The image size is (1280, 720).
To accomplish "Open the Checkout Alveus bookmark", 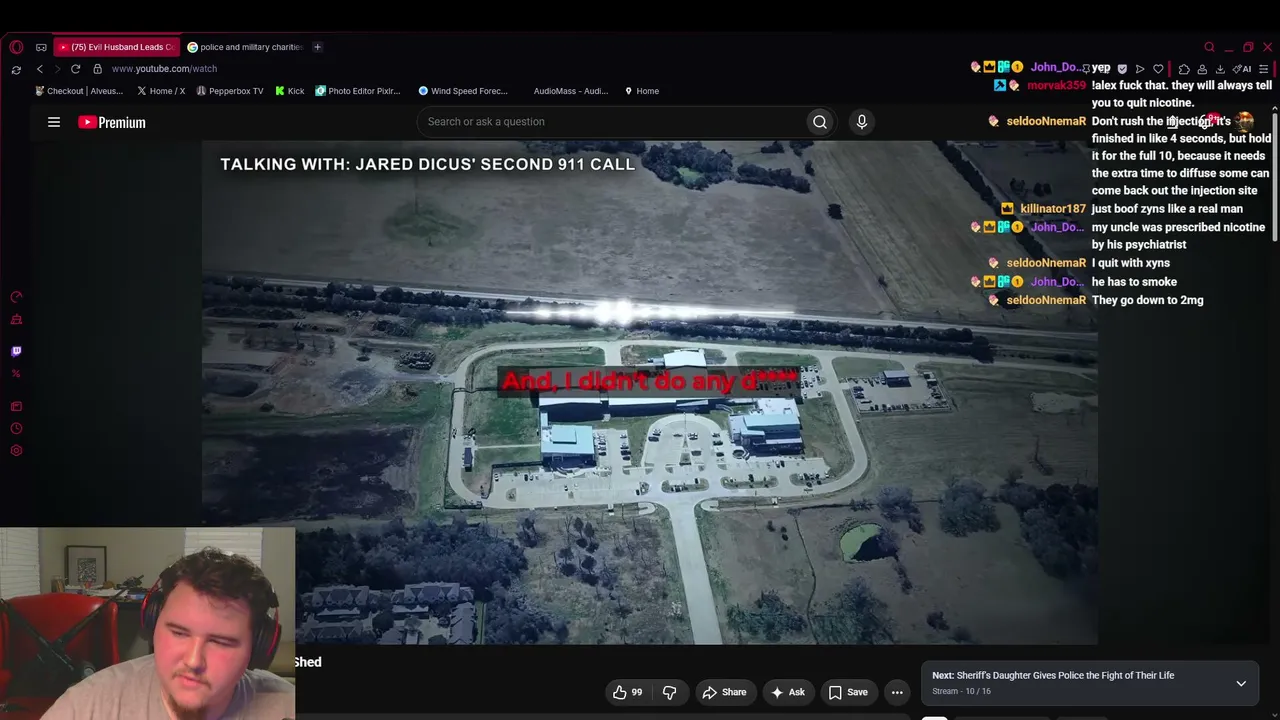I will click(79, 91).
